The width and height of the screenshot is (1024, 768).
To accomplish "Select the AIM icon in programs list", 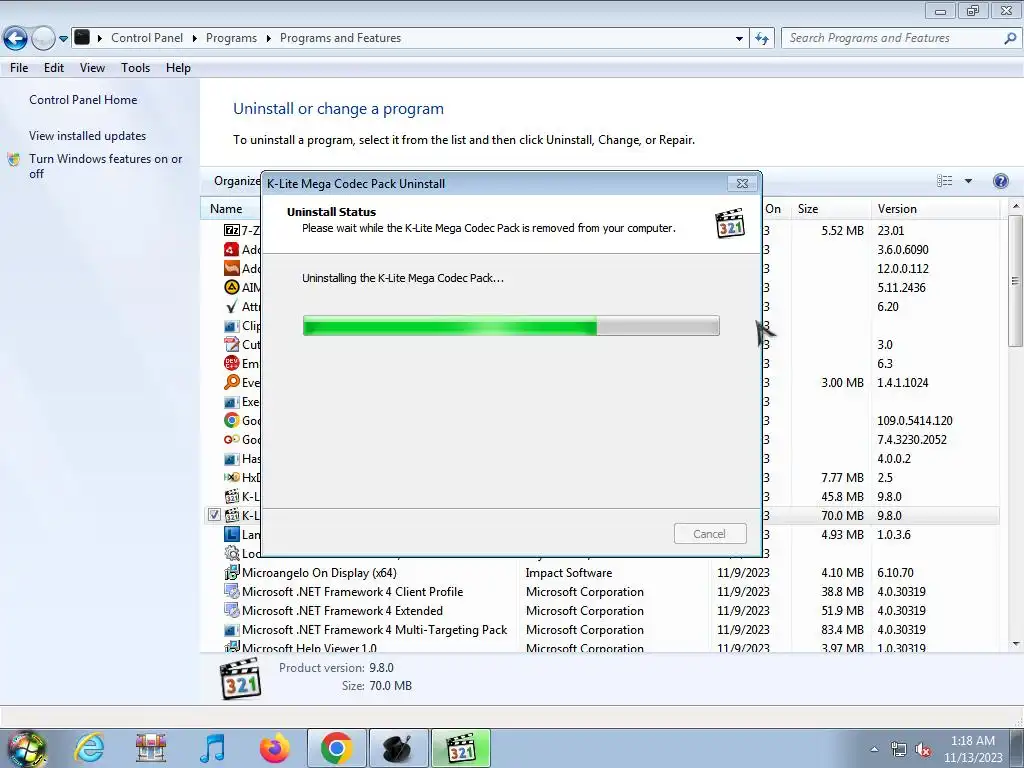I will pyautogui.click(x=231, y=287).
